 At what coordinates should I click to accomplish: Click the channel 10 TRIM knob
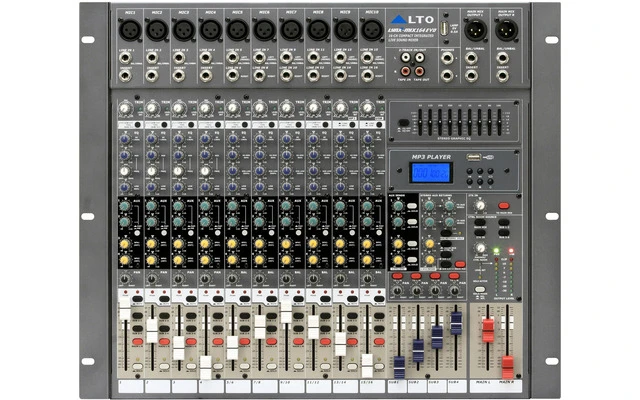pos(367,109)
